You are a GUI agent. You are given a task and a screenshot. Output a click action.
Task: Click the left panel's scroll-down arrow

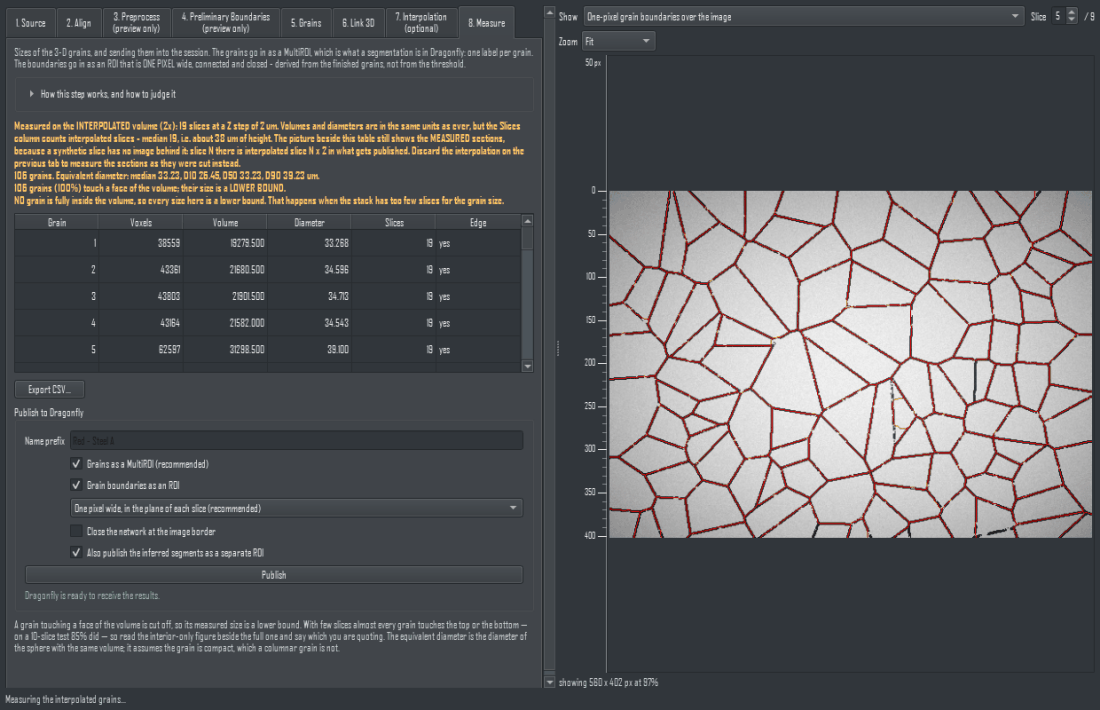(x=549, y=682)
